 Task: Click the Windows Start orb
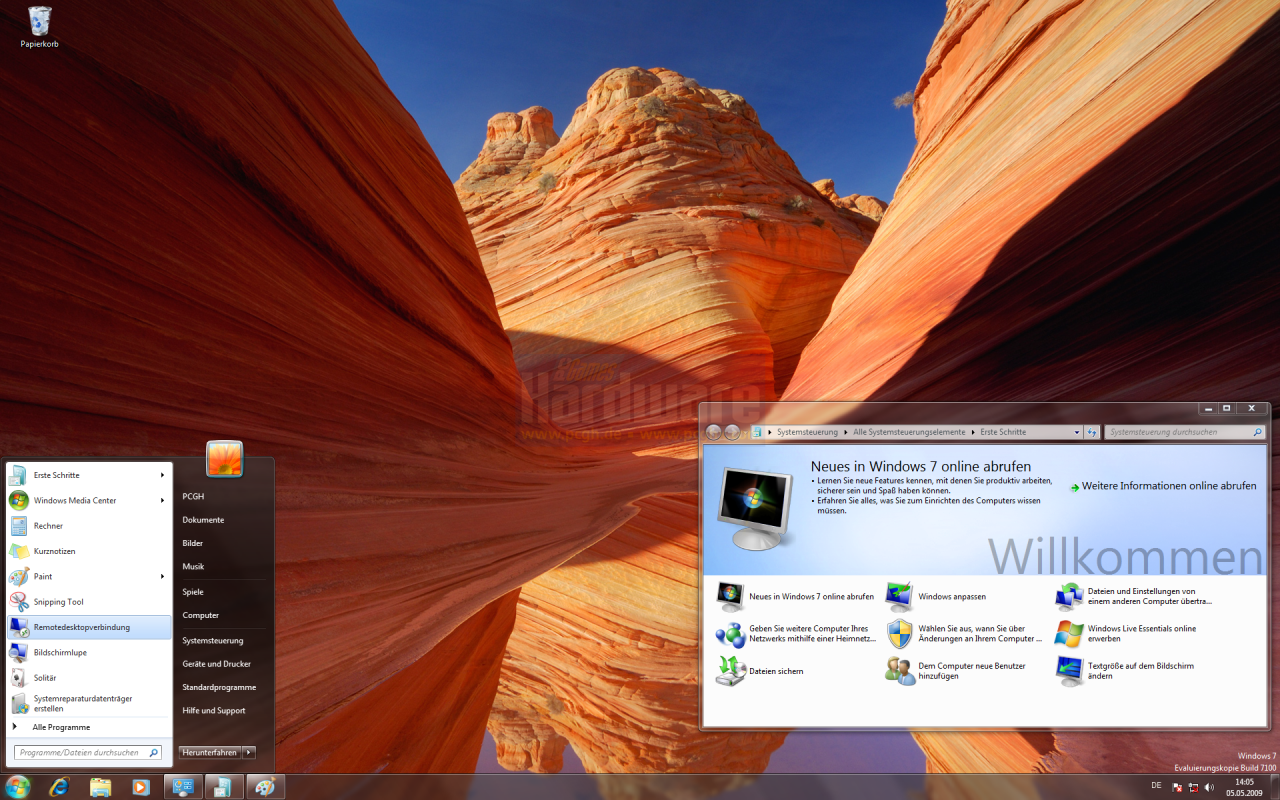18,786
